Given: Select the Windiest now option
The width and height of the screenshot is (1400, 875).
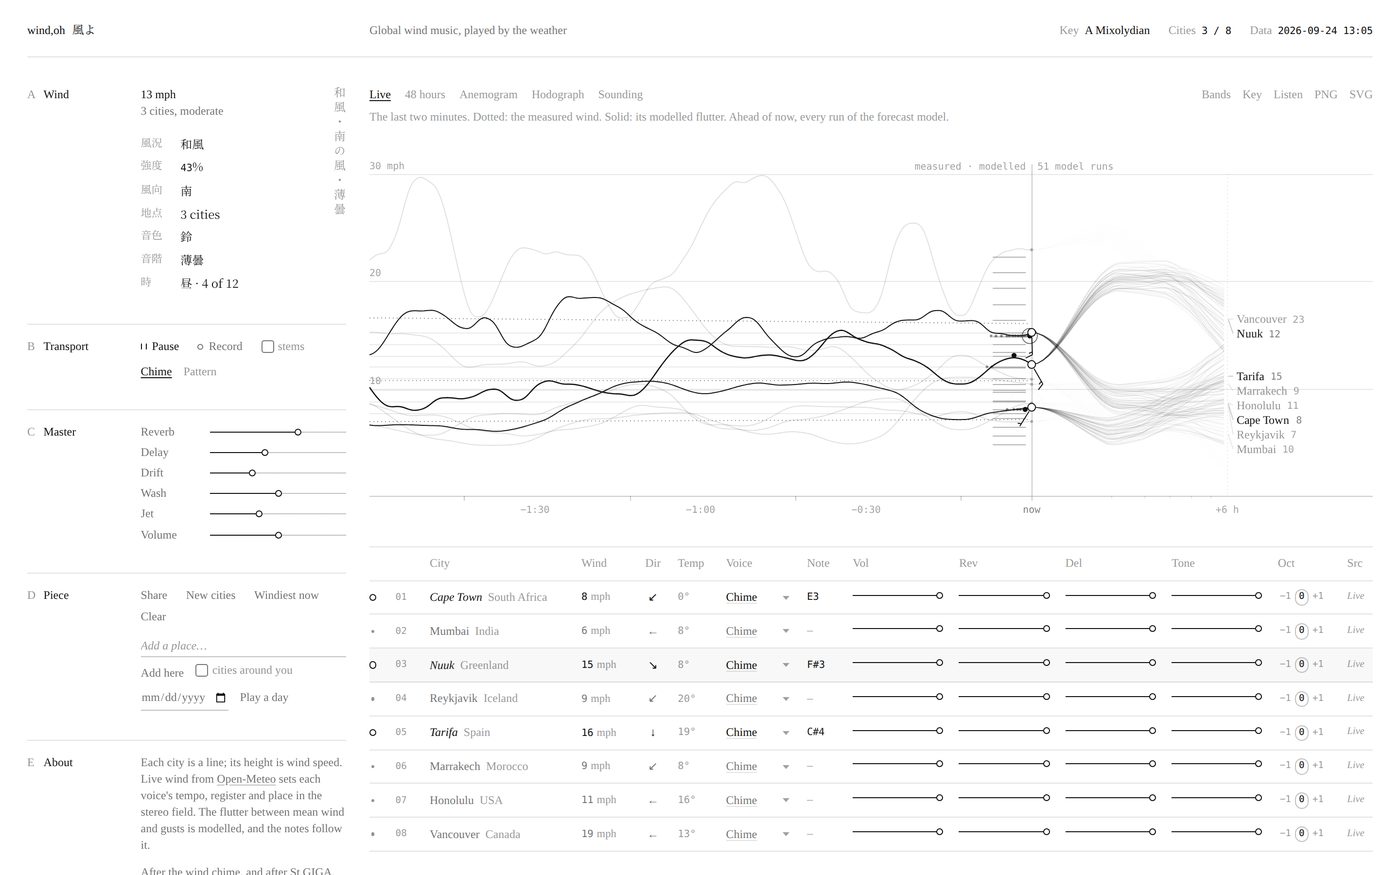Looking at the screenshot, I should (286, 595).
